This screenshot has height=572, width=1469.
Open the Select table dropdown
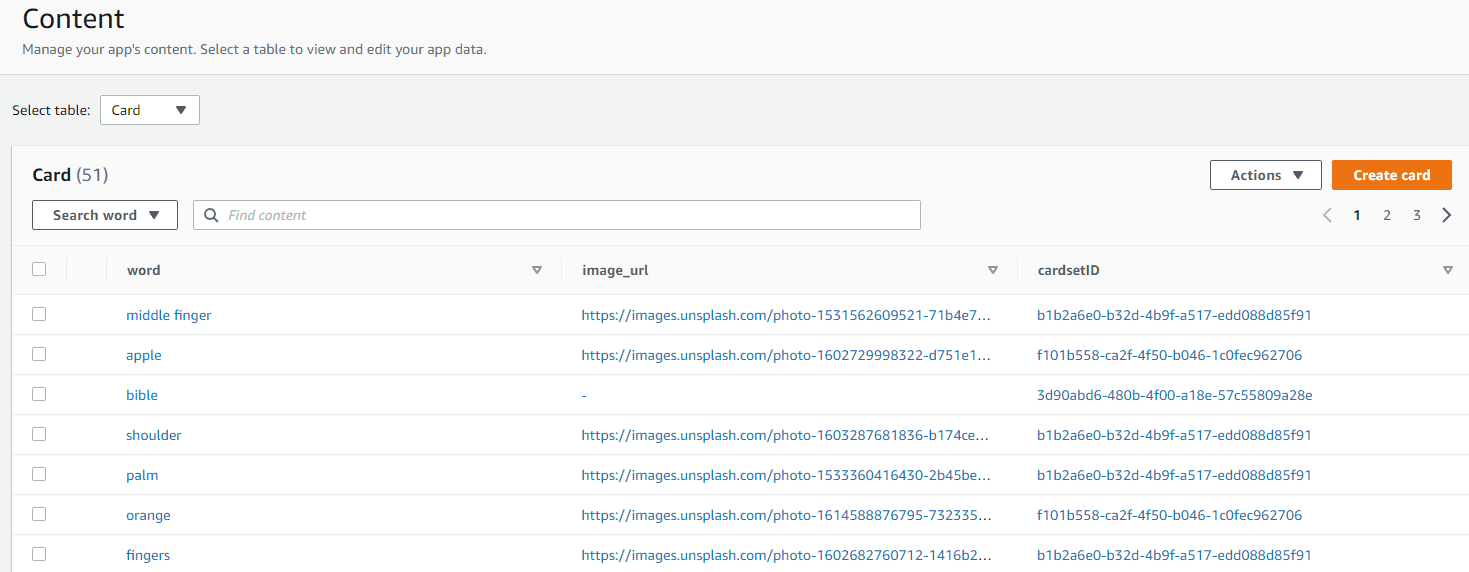tap(150, 110)
